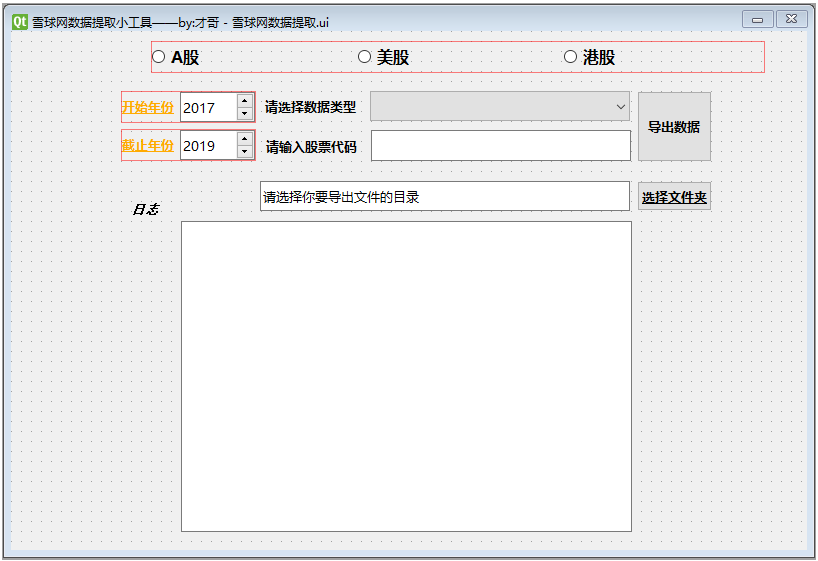Click the 日志 label
Viewport: 818px width, 561px height.
(x=146, y=209)
